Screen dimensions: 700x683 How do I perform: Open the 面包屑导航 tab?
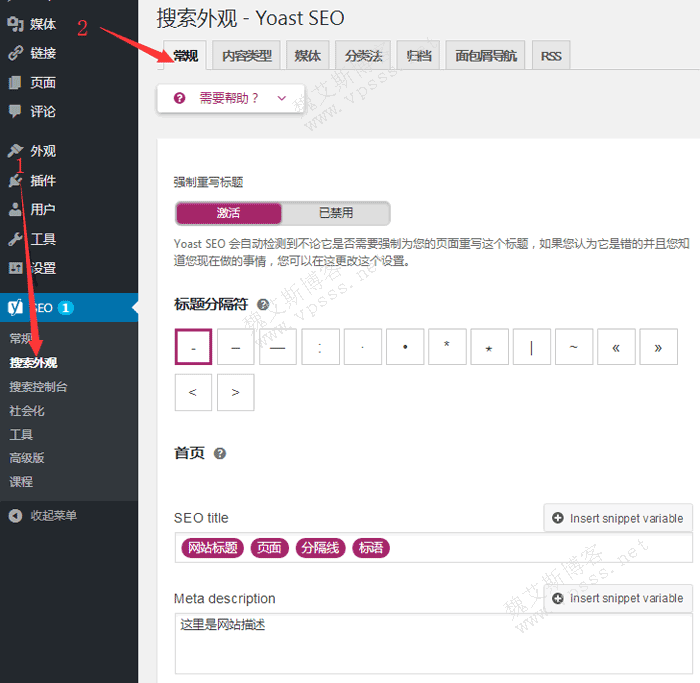pos(486,56)
